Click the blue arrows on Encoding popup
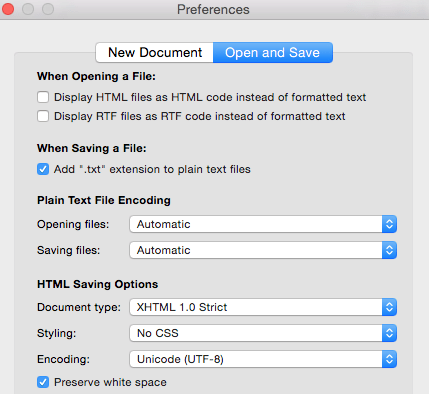Screen dimensions: 429x394 coord(389,359)
